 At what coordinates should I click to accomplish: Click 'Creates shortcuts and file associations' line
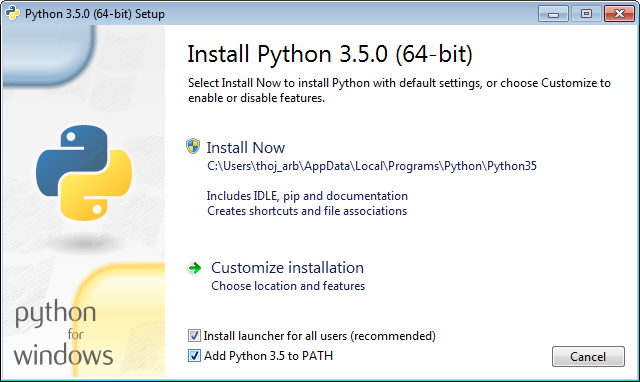(307, 211)
